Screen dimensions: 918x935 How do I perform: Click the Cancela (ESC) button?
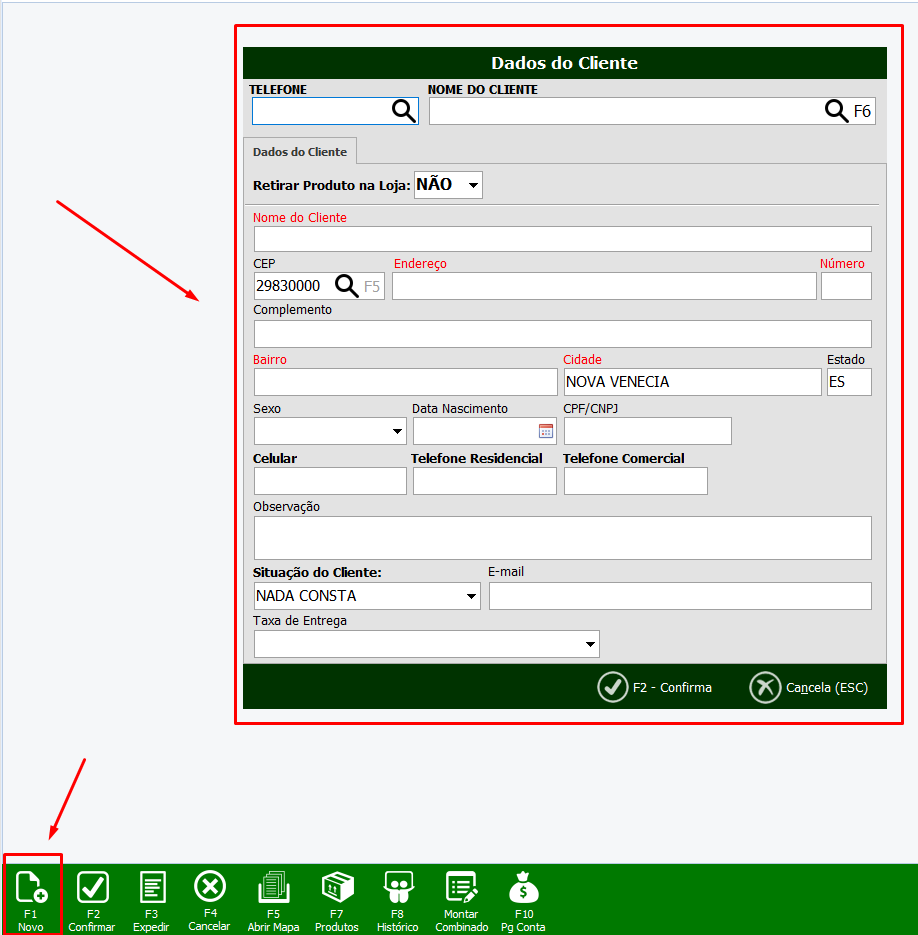pyautogui.click(x=809, y=688)
